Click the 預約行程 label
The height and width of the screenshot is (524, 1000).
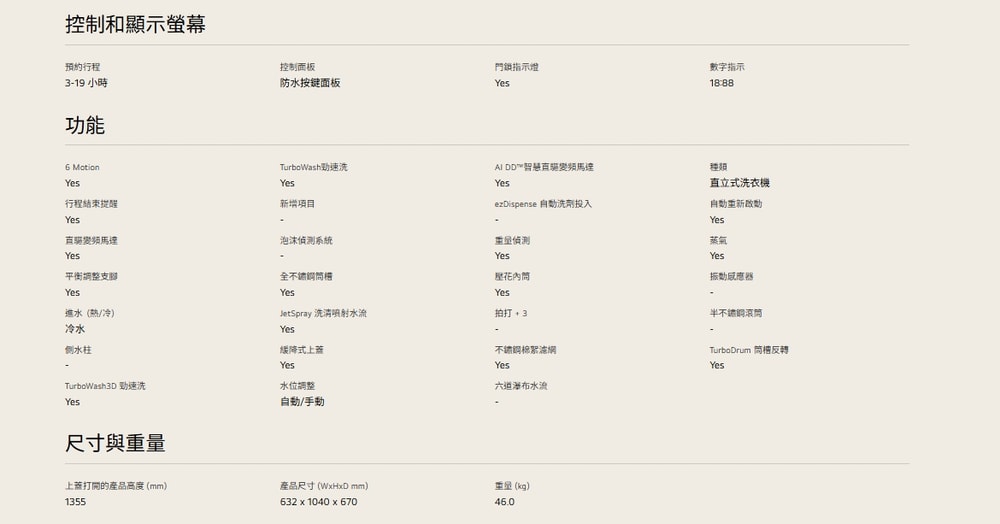point(82,67)
